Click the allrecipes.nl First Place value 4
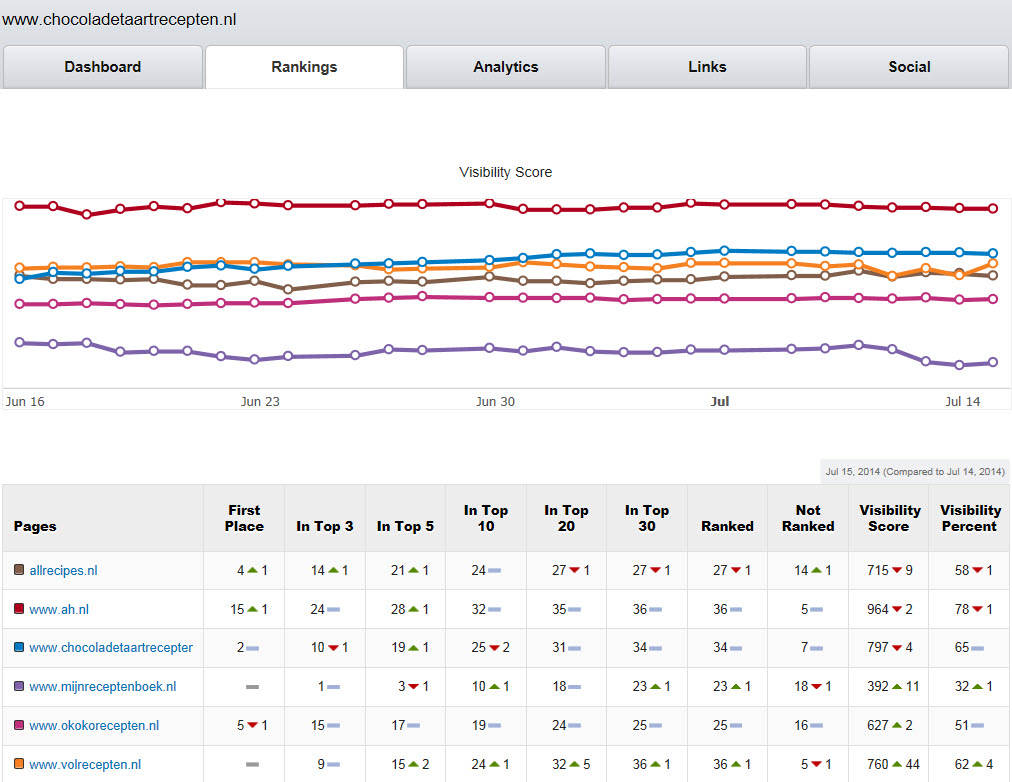The width and height of the screenshot is (1012, 782). 241,570
